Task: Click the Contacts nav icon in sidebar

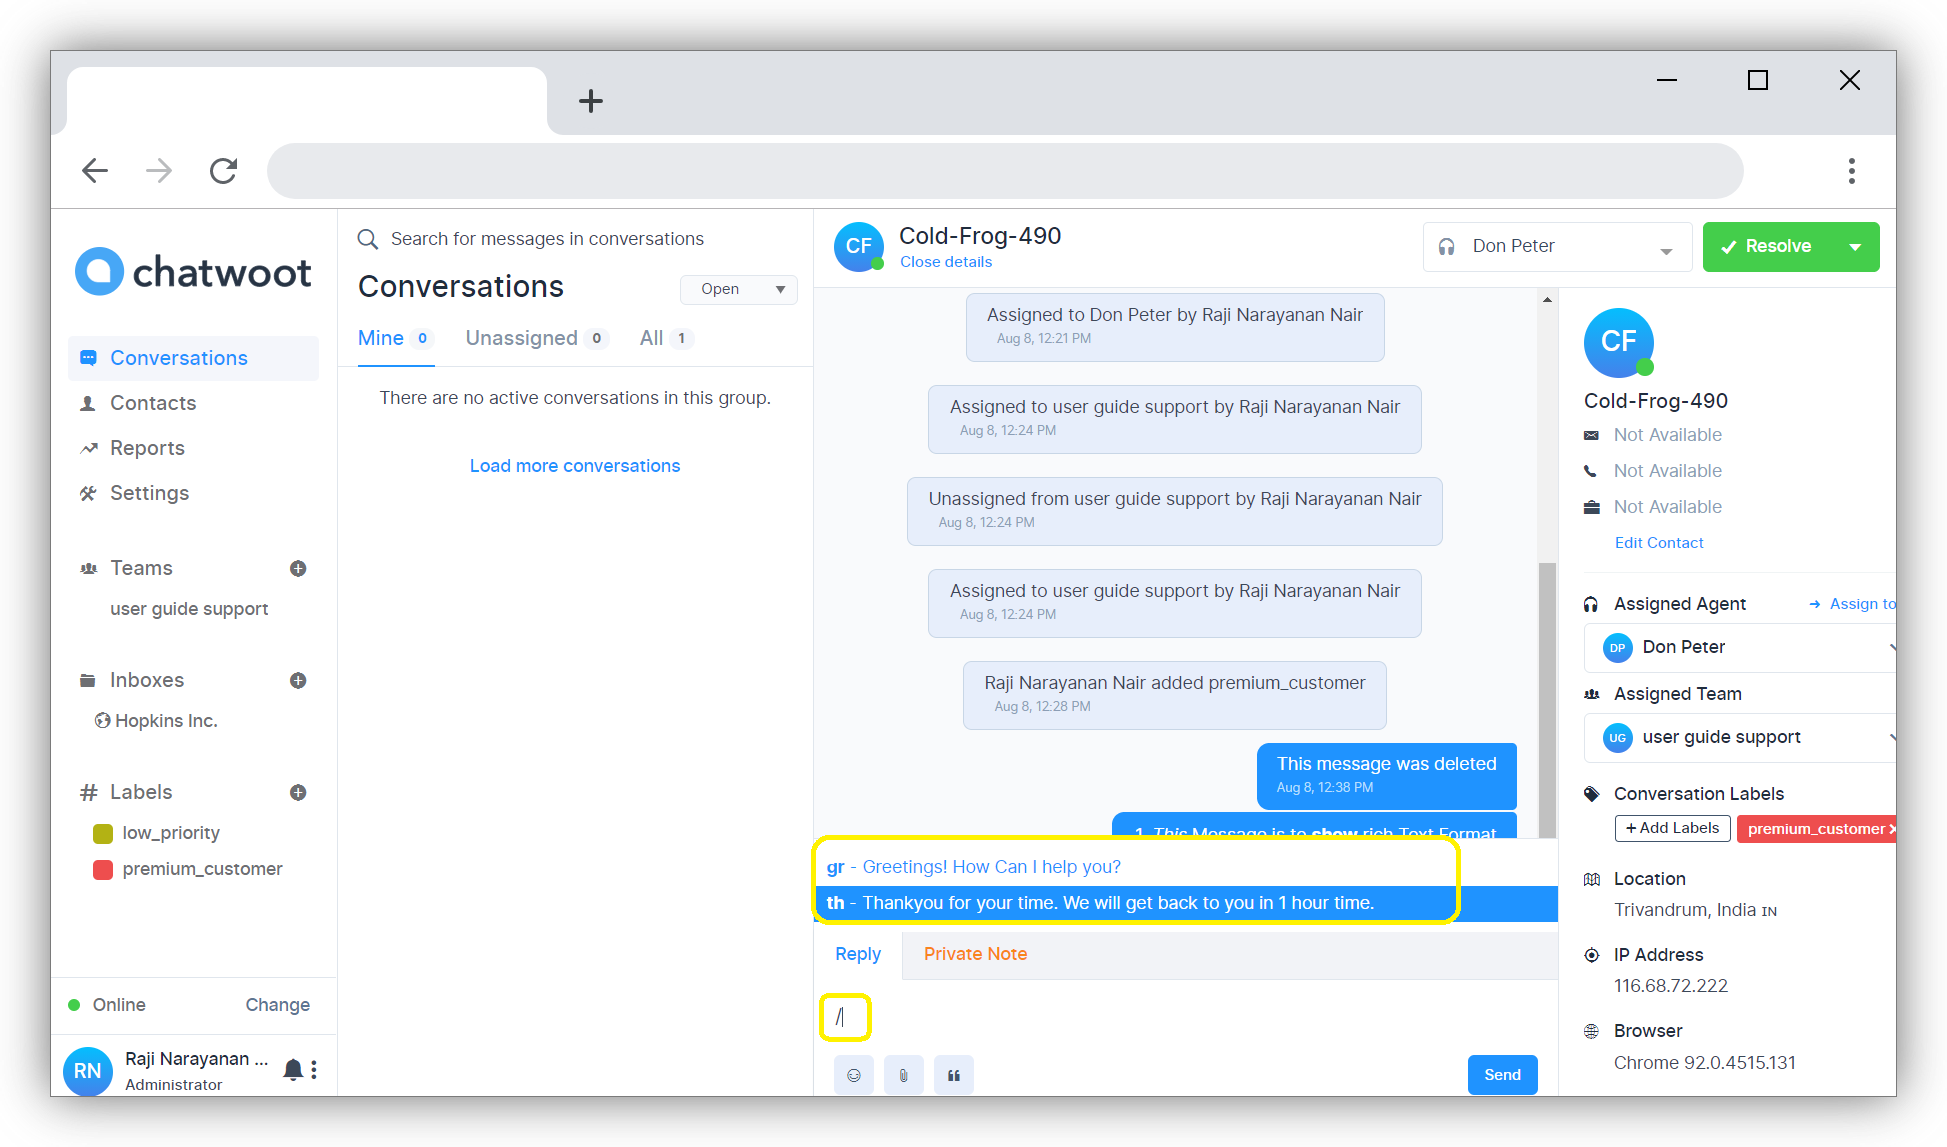Action: (87, 403)
